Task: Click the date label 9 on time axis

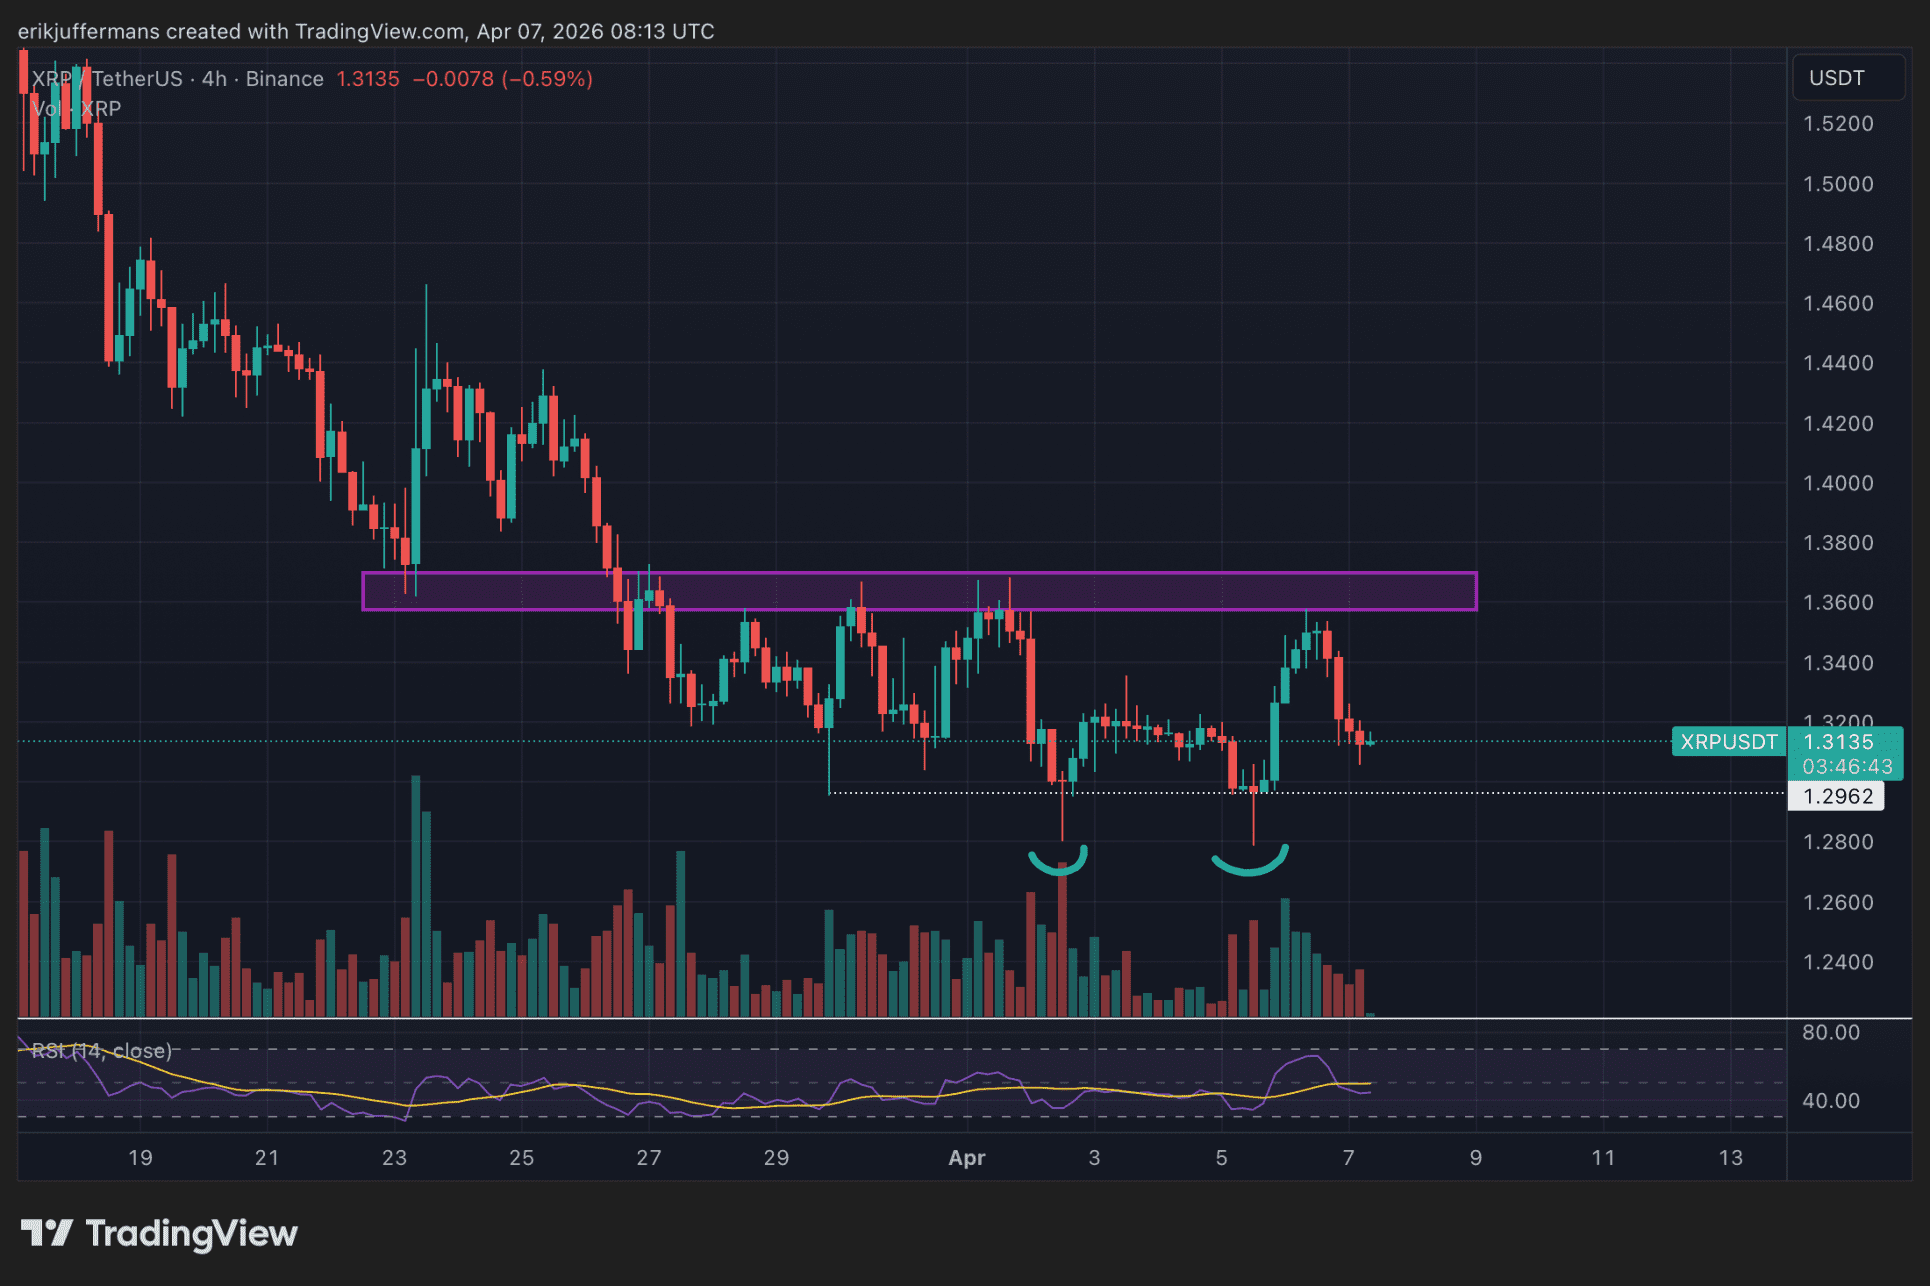Action: click(1475, 1158)
